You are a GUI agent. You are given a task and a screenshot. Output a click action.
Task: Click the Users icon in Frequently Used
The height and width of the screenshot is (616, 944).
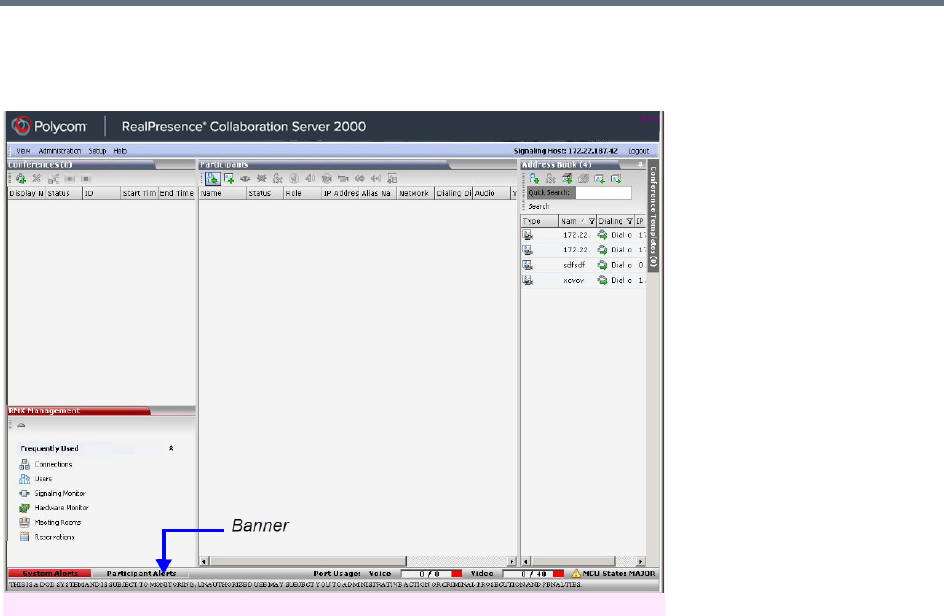pos(24,479)
